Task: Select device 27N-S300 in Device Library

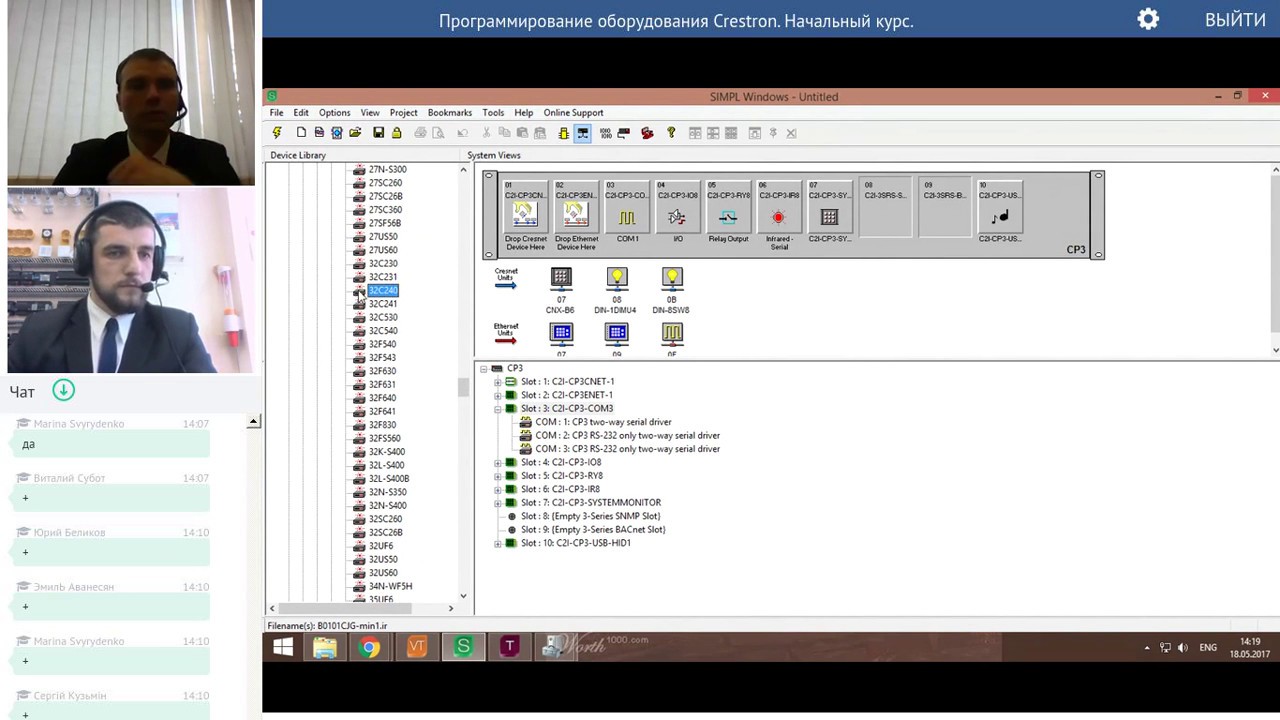Action: pyautogui.click(x=387, y=169)
